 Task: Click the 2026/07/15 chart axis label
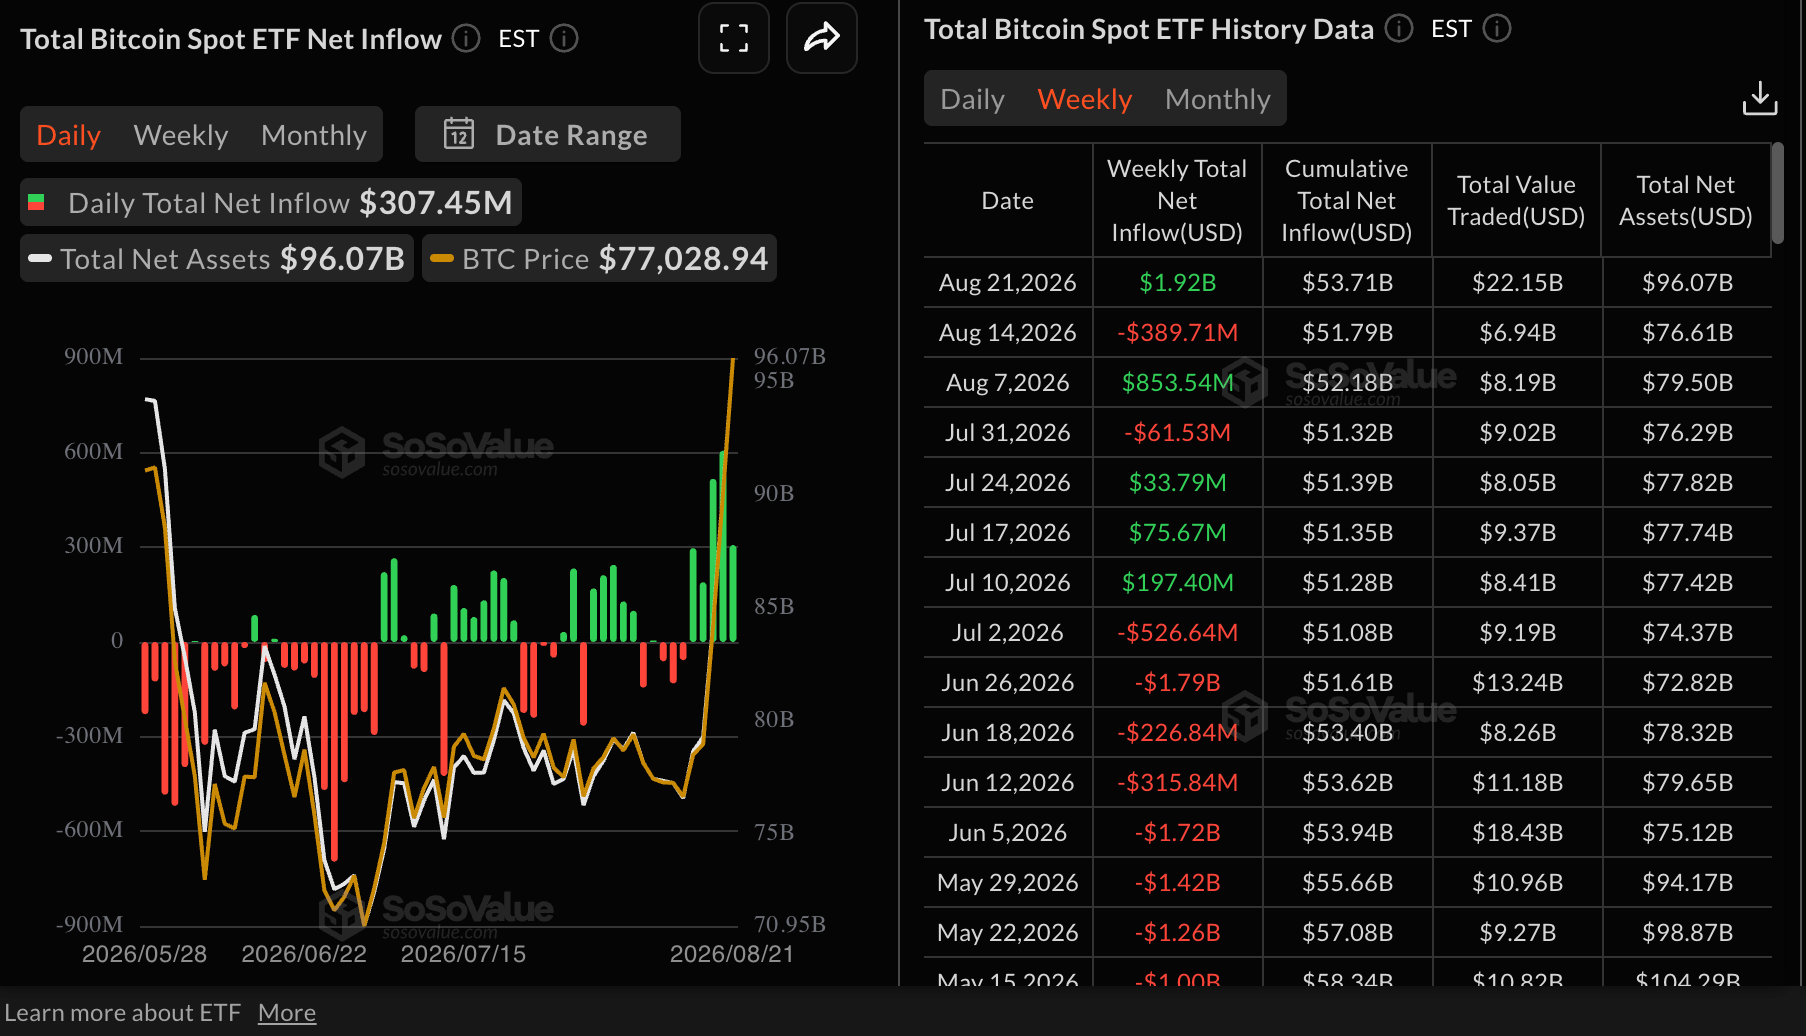coord(463,954)
